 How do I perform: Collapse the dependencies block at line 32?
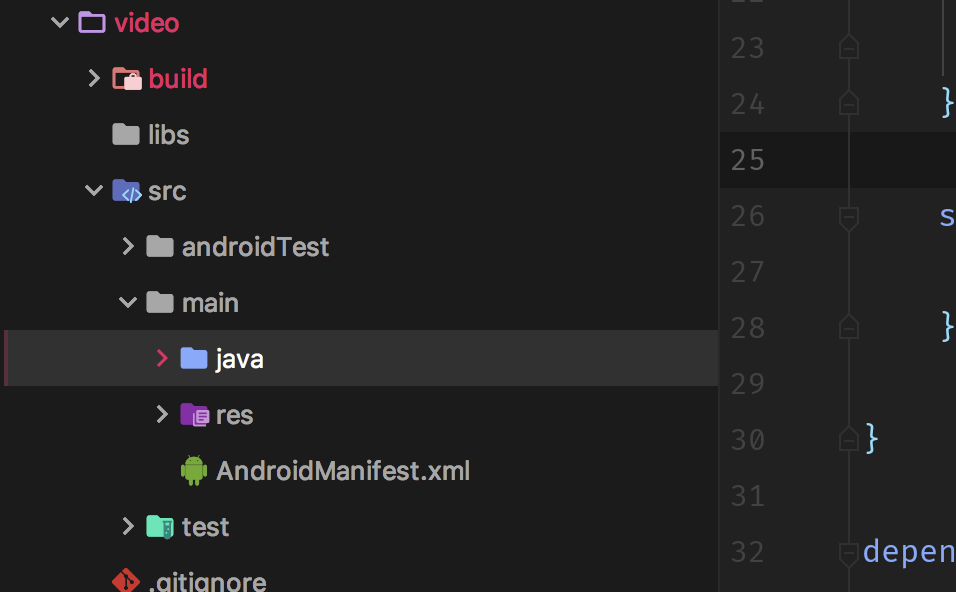coord(849,554)
